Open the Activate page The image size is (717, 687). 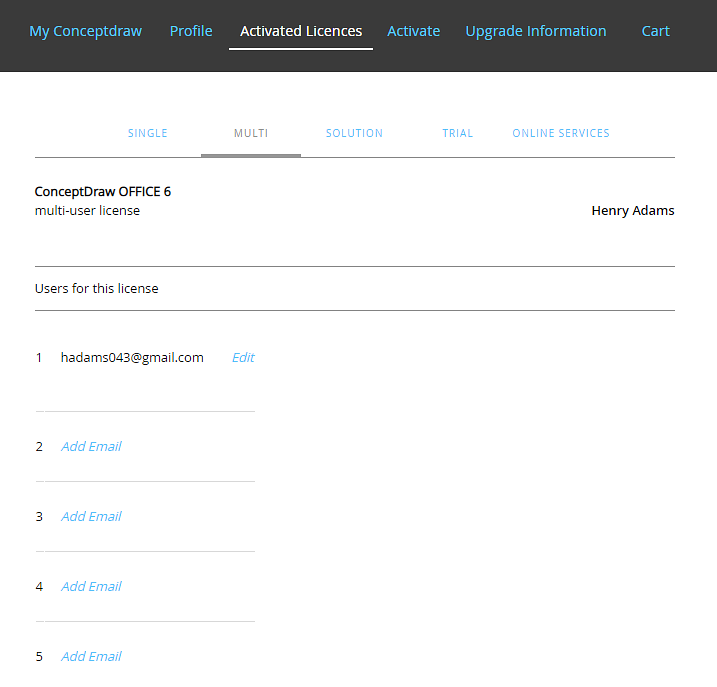[413, 31]
